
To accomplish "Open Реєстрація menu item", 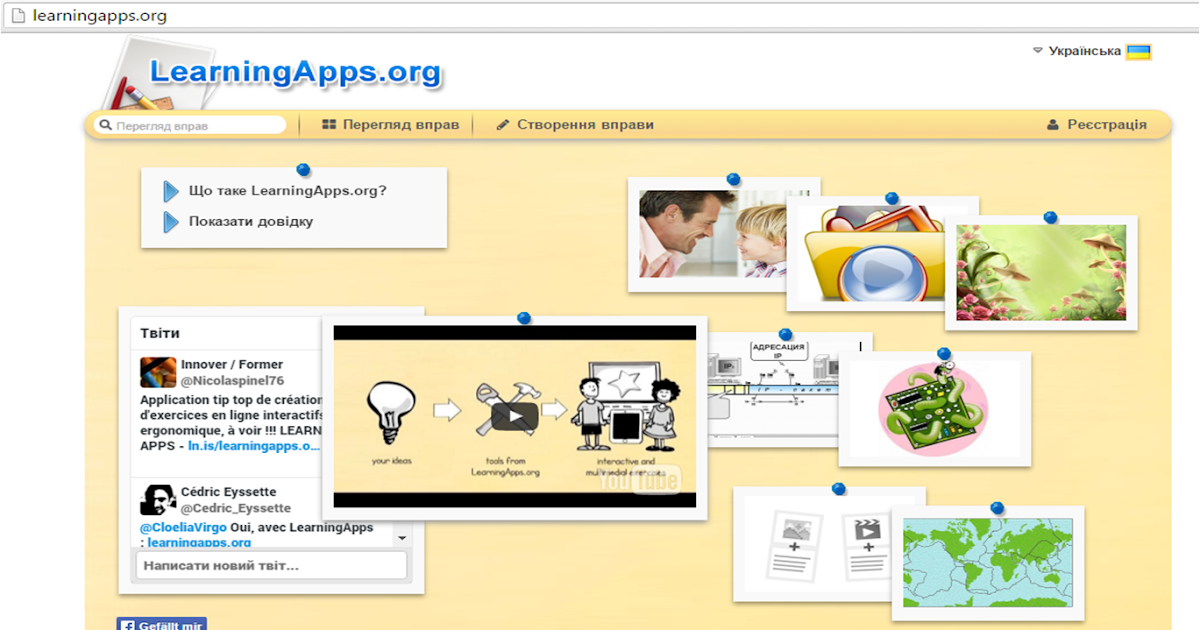I will [x=1096, y=125].
